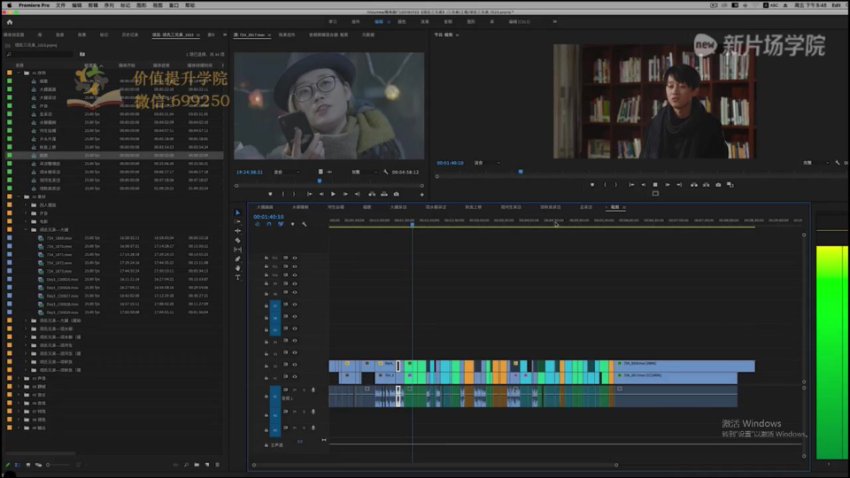The image size is (850, 478).
Task: Open the Program monitor zoom level dropdown
Action: pos(485,162)
